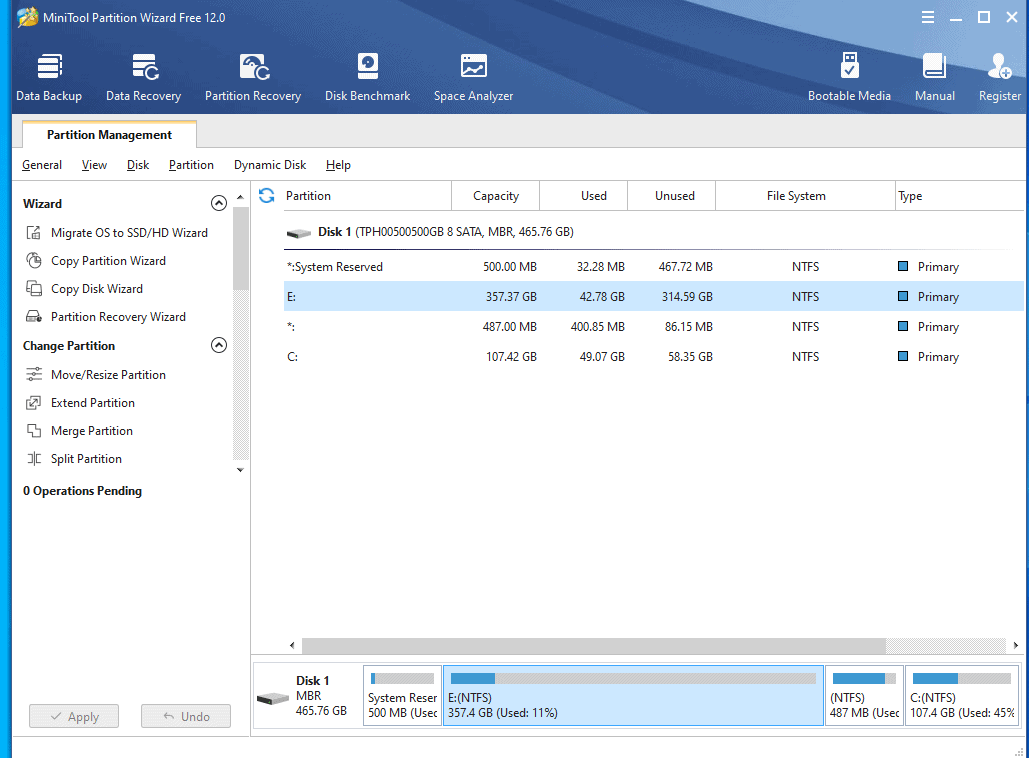The height and width of the screenshot is (758, 1029).
Task: Start Migrate OS to SSD/HD Wizard
Action: 129,233
